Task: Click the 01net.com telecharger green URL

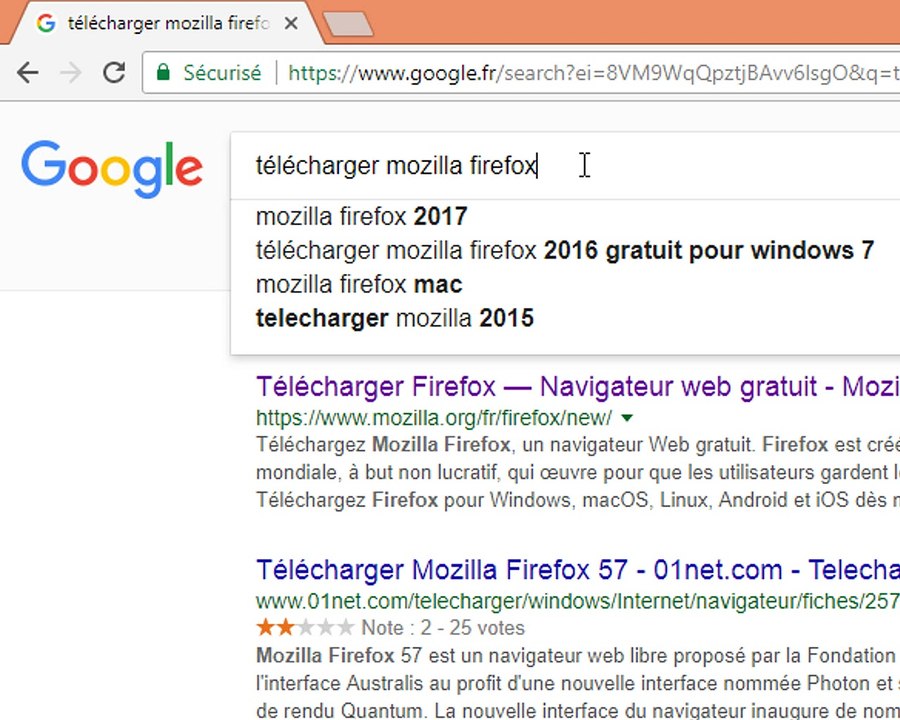Action: (x=577, y=601)
